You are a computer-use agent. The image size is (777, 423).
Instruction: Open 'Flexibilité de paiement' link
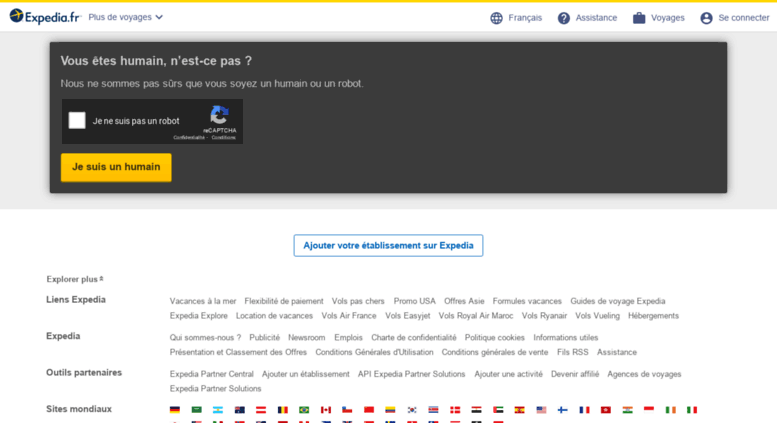(283, 301)
